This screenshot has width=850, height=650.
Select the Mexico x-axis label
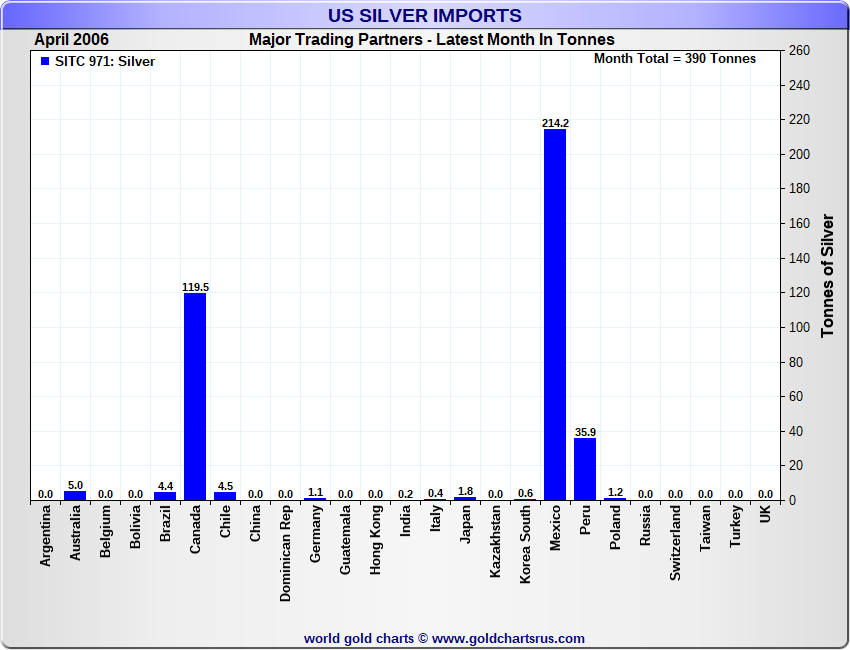[555, 536]
